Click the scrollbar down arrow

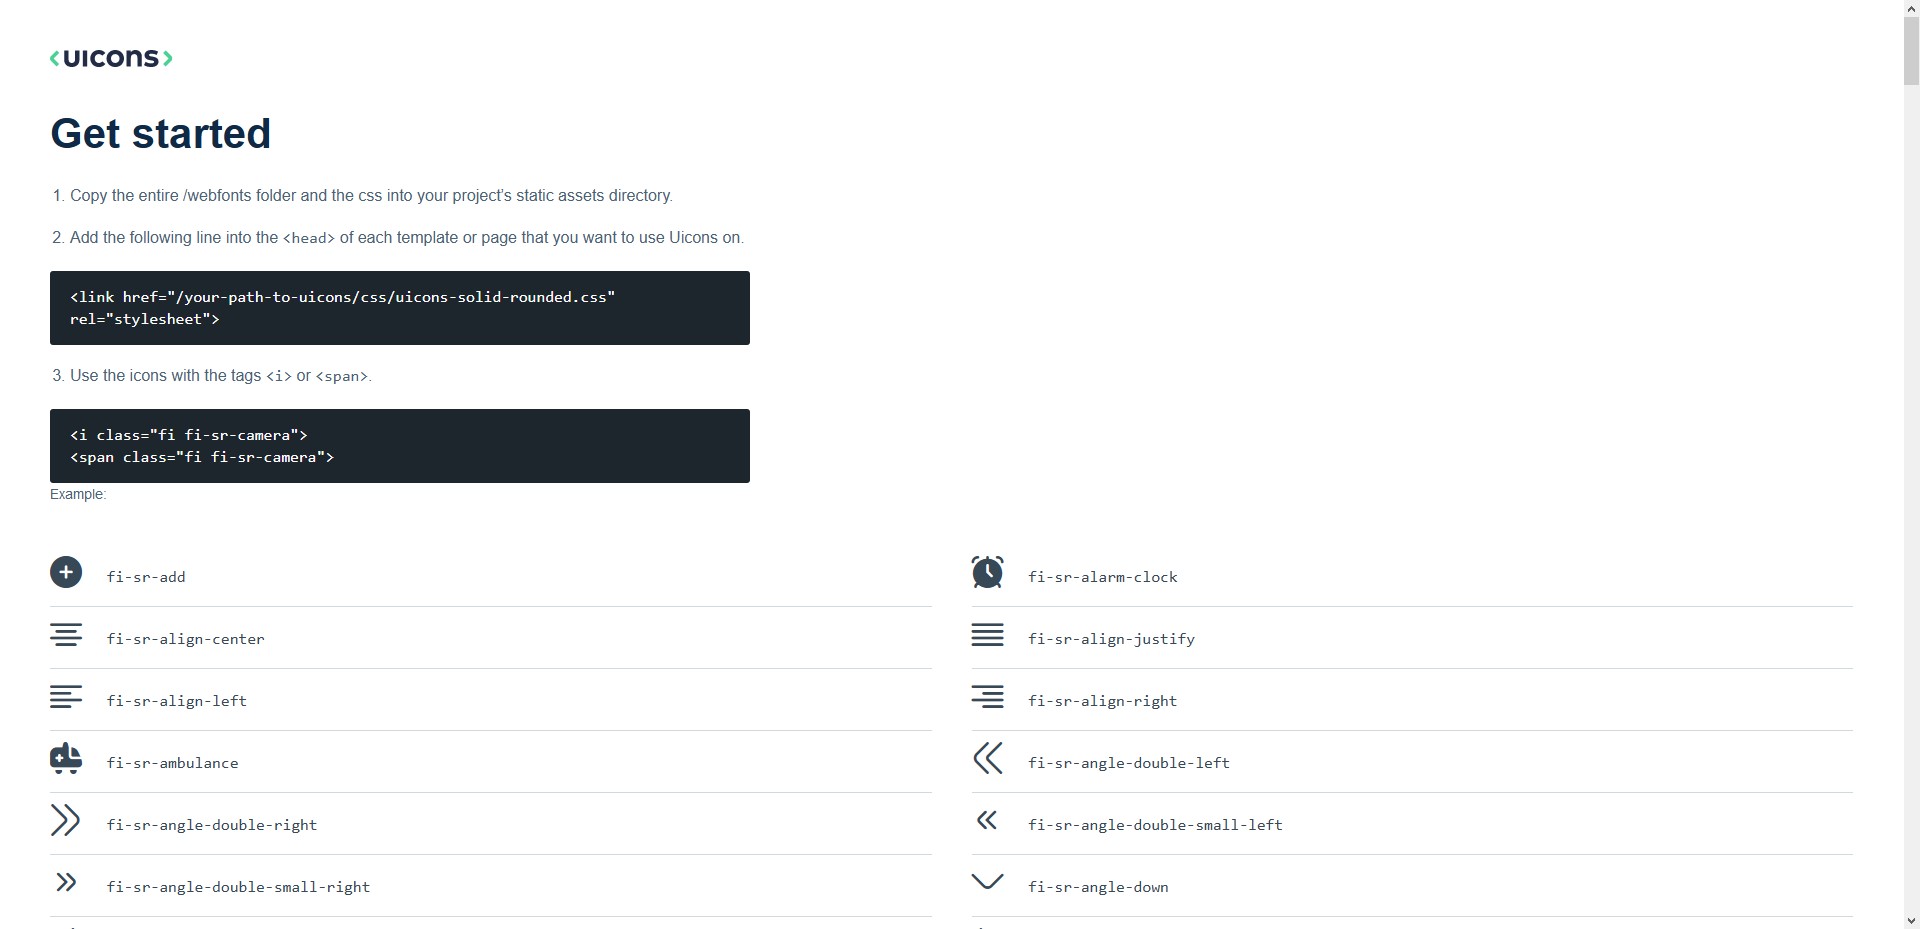(x=1911, y=920)
